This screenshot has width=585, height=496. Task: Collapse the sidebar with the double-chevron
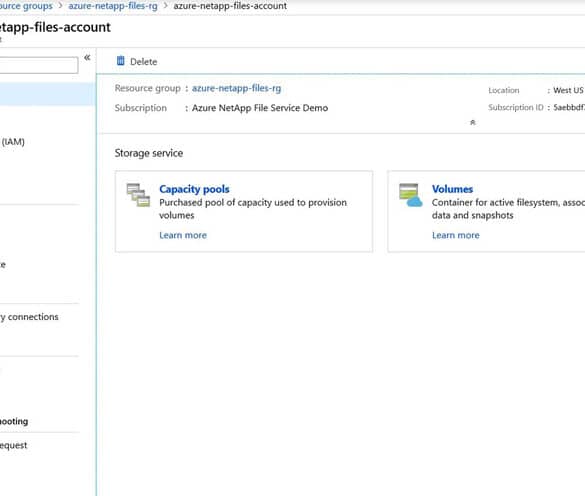pos(87,57)
